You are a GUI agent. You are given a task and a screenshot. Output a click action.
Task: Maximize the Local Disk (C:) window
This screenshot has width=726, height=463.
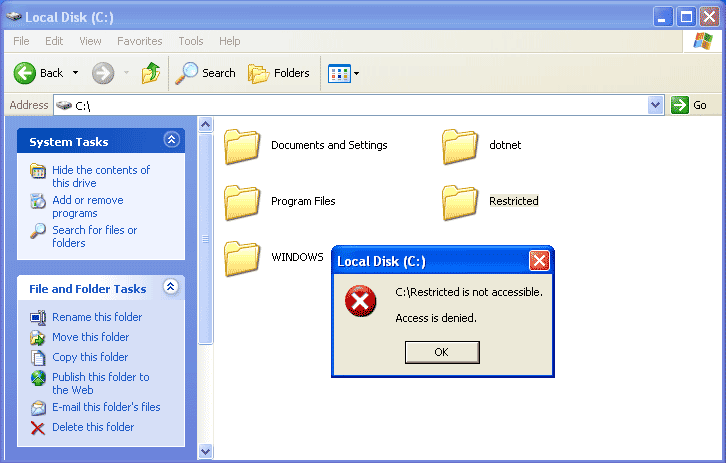click(x=686, y=17)
